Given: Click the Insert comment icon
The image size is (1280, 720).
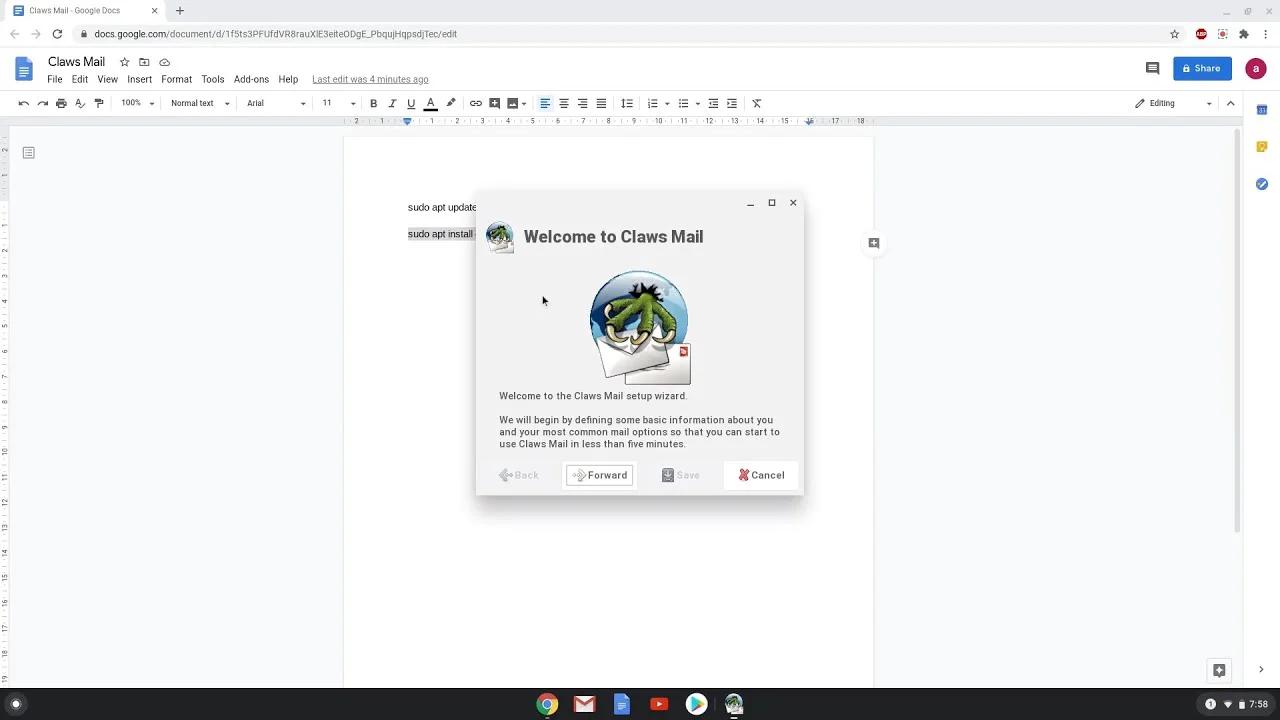Looking at the screenshot, I should (493, 103).
